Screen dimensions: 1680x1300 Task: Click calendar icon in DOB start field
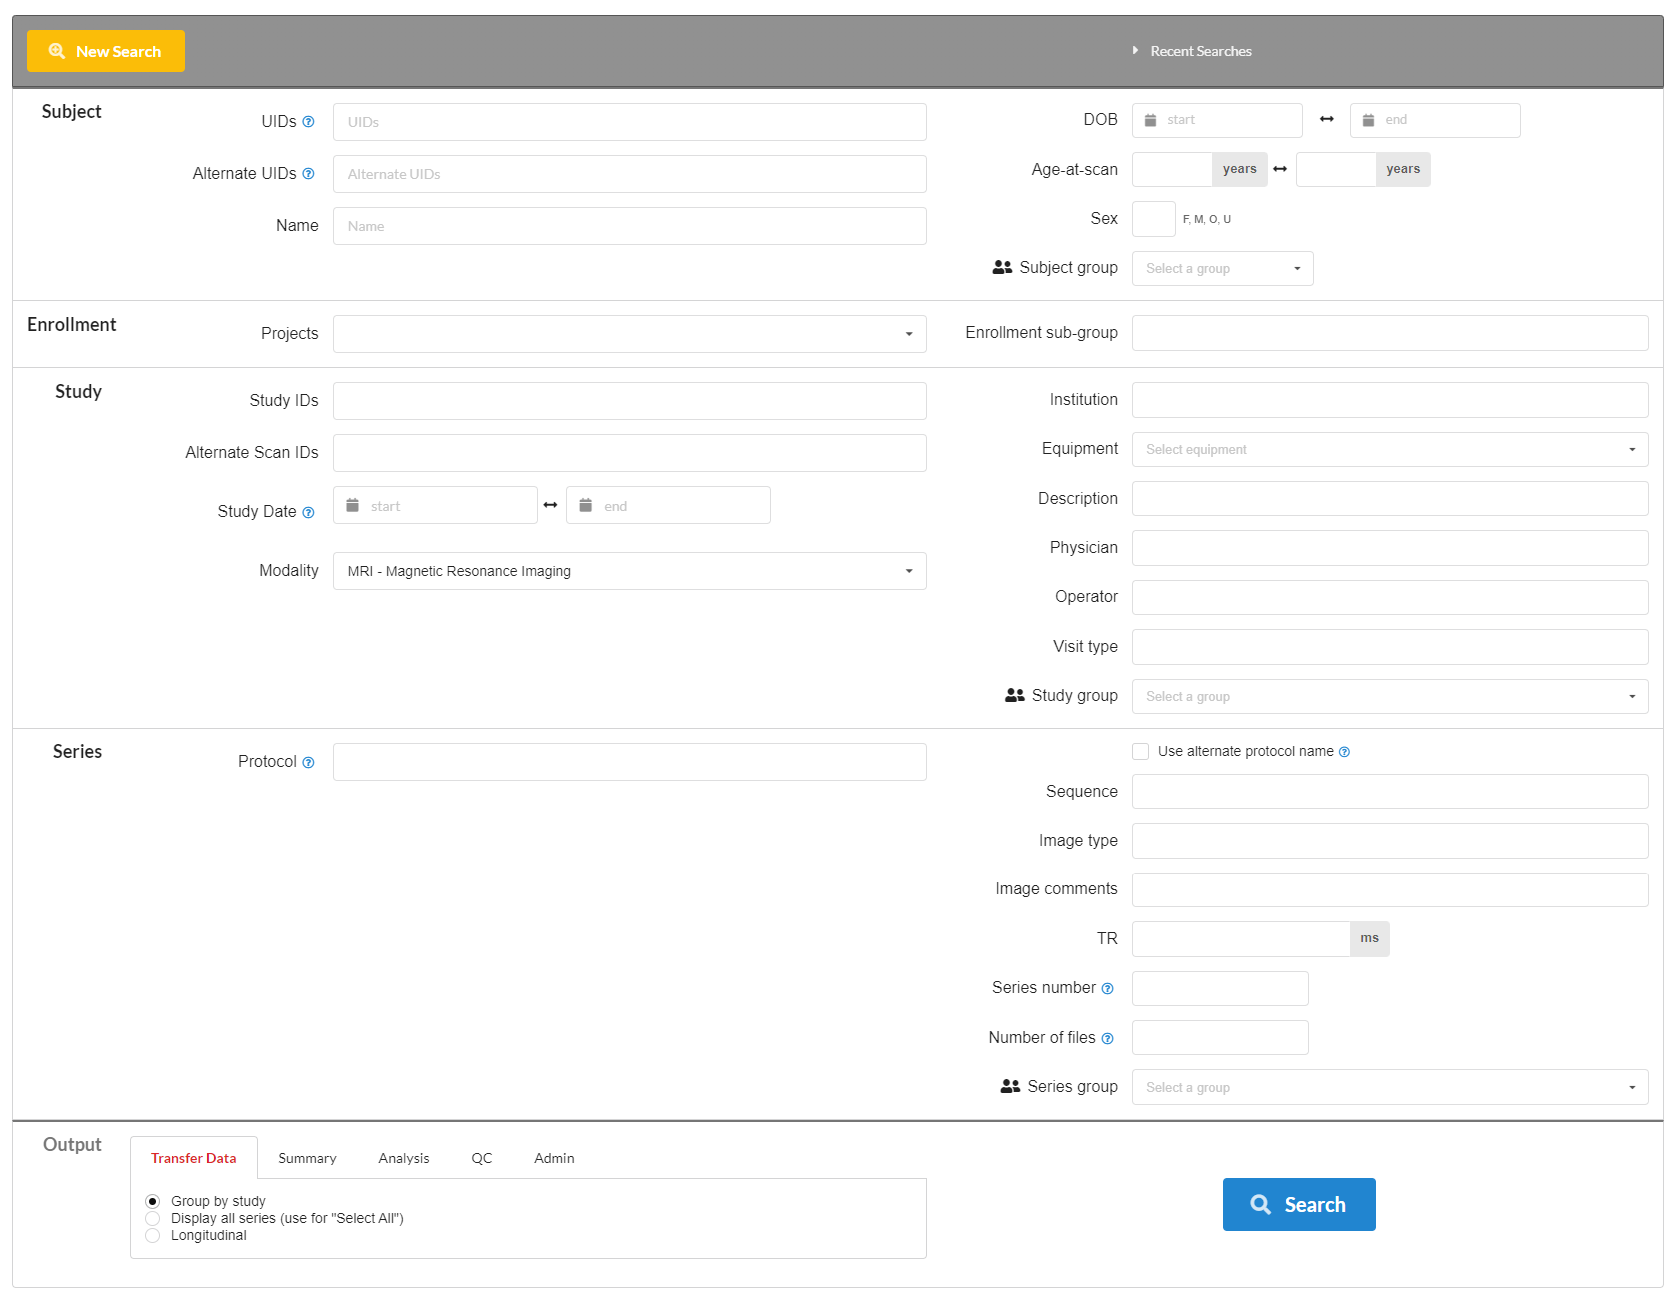click(1150, 120)
